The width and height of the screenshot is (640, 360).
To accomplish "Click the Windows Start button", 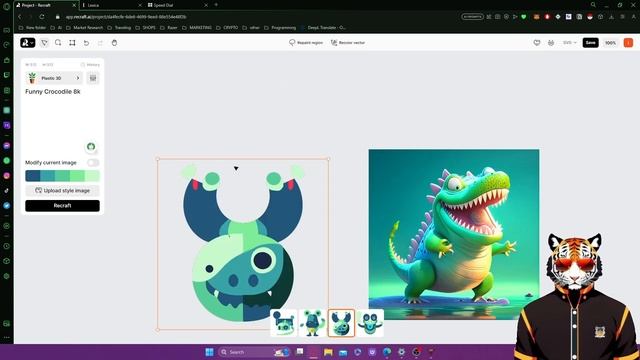I will [x=209, y=352].
